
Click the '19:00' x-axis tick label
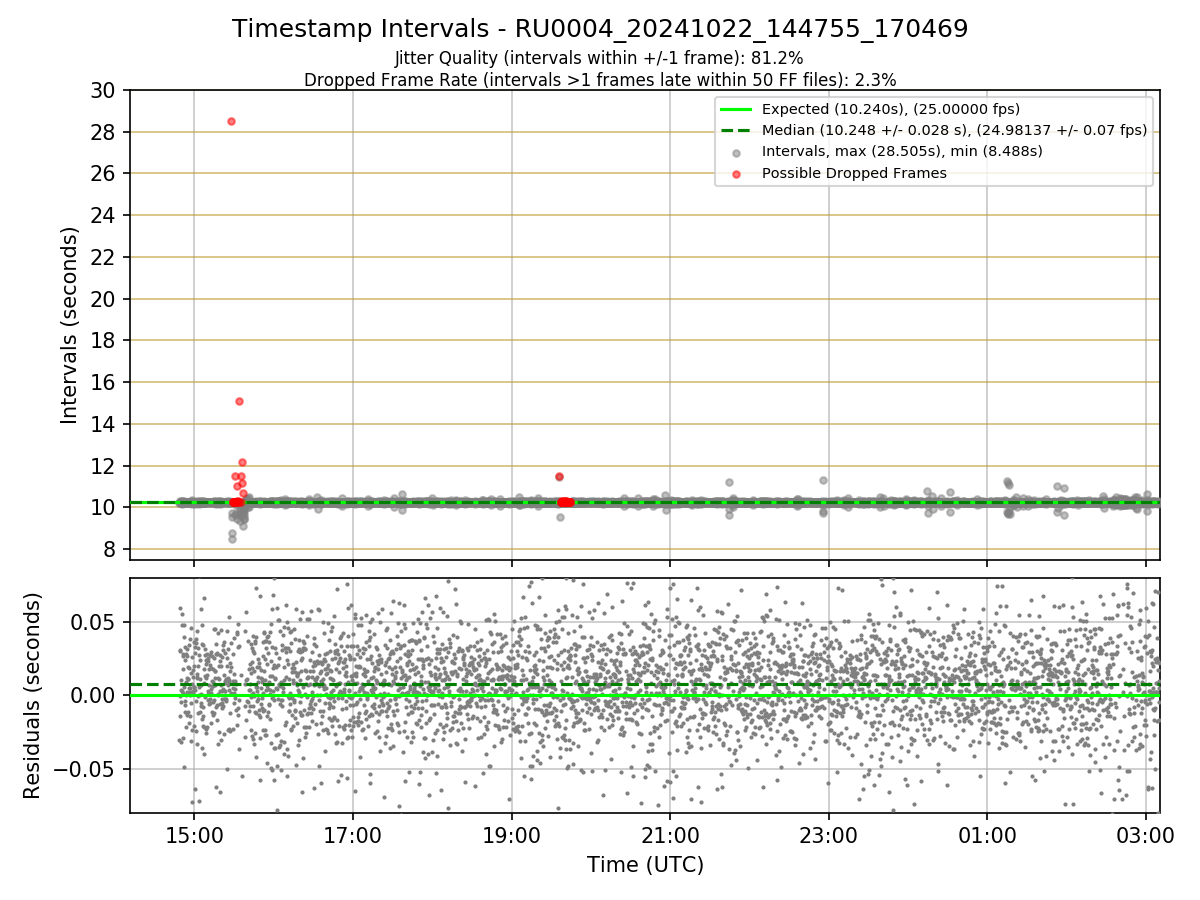(x=512, y=833)
